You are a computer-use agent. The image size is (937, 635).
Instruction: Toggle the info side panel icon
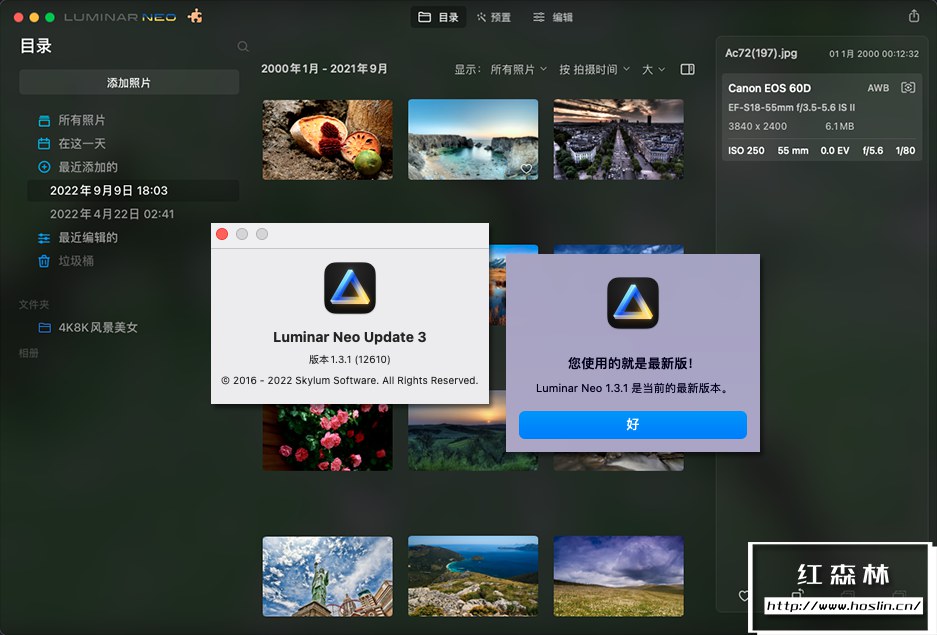click(687, 69)
